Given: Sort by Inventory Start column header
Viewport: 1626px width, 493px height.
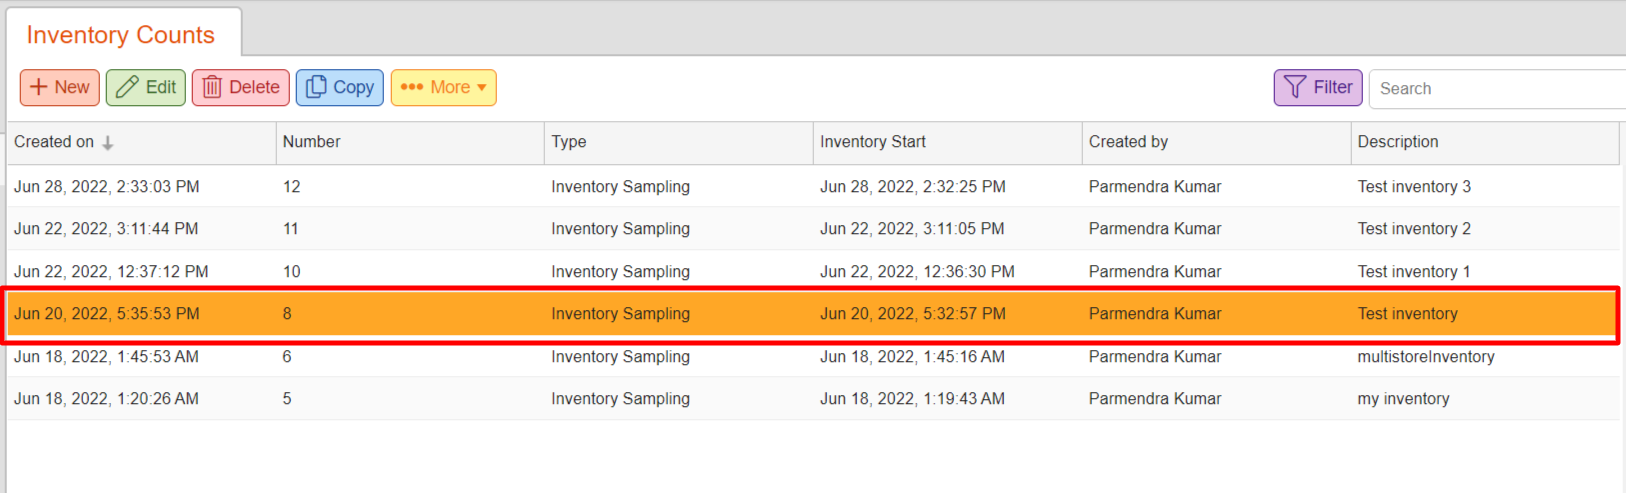Looking at the screenshot, I should 948,142.
